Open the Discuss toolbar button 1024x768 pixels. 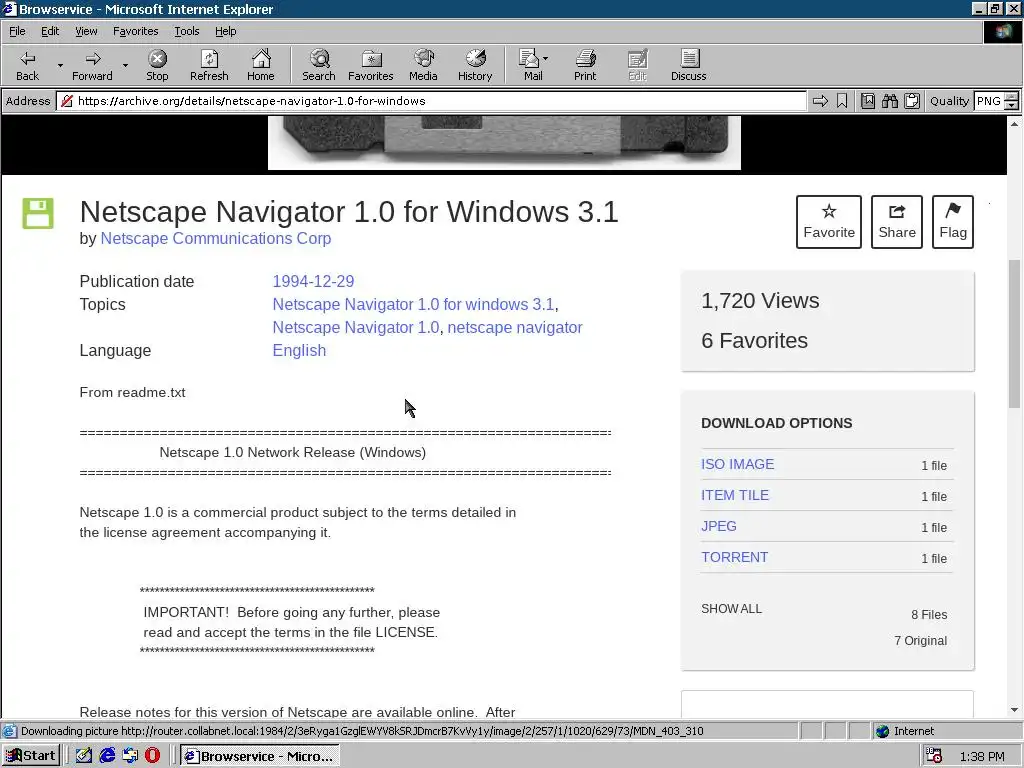point(688,65)
